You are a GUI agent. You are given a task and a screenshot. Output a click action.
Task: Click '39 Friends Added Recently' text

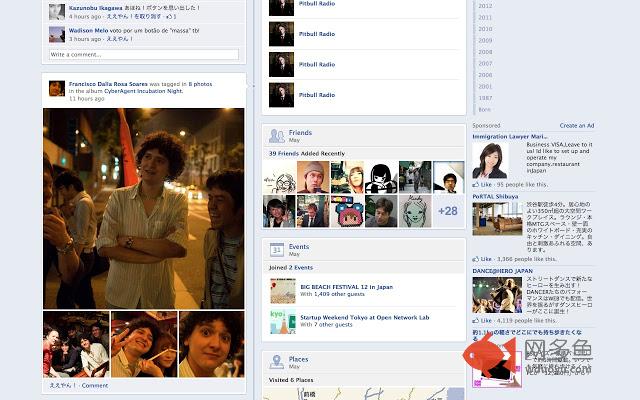307,153
